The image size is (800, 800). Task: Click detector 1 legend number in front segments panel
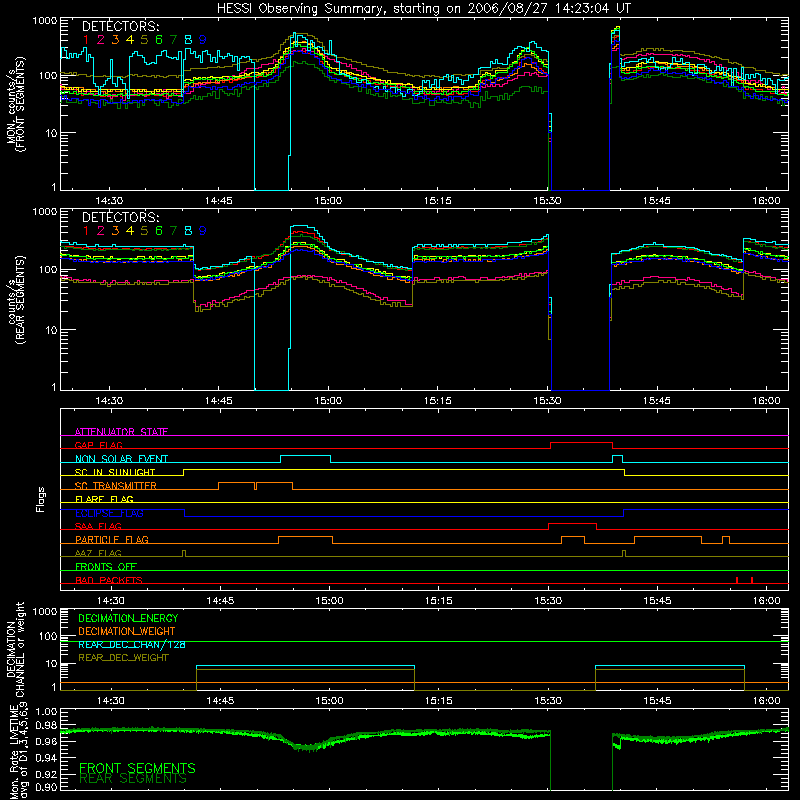[86, 40]
